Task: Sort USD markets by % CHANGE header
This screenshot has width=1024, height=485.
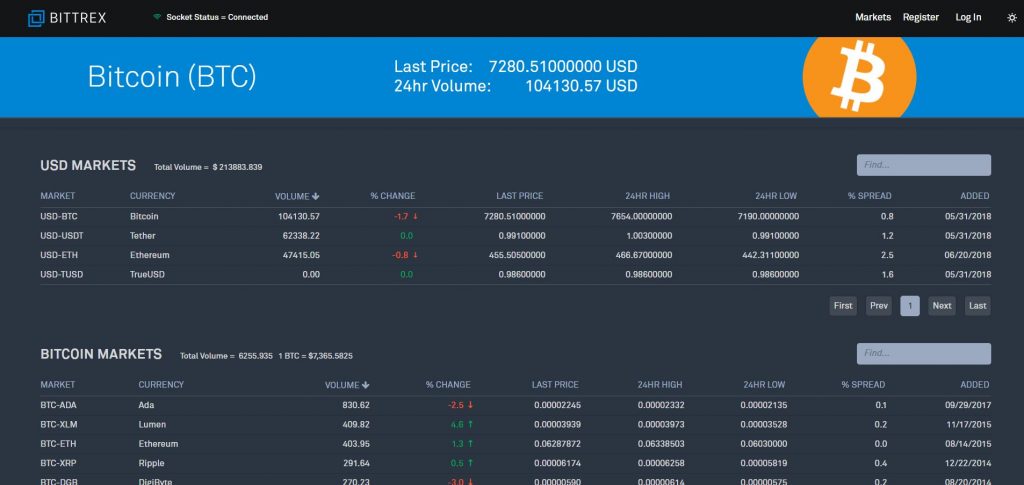Action: click(x=392, y=196)
